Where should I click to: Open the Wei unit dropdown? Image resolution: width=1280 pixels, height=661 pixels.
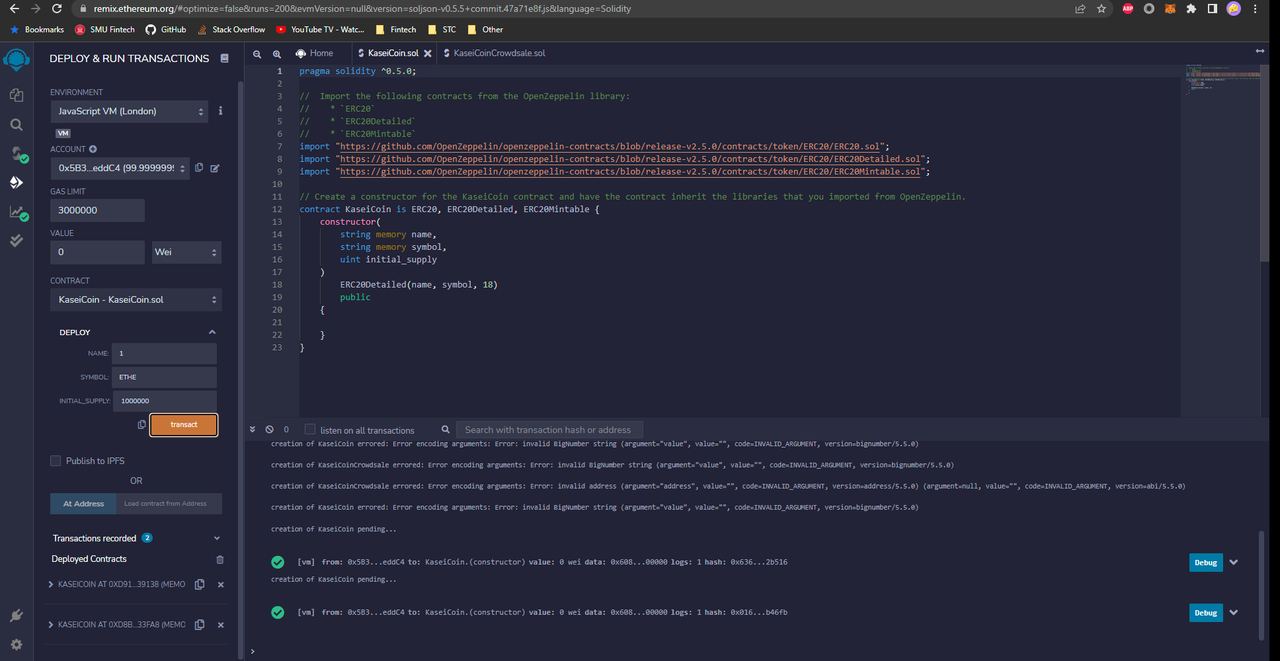[187, 252]
